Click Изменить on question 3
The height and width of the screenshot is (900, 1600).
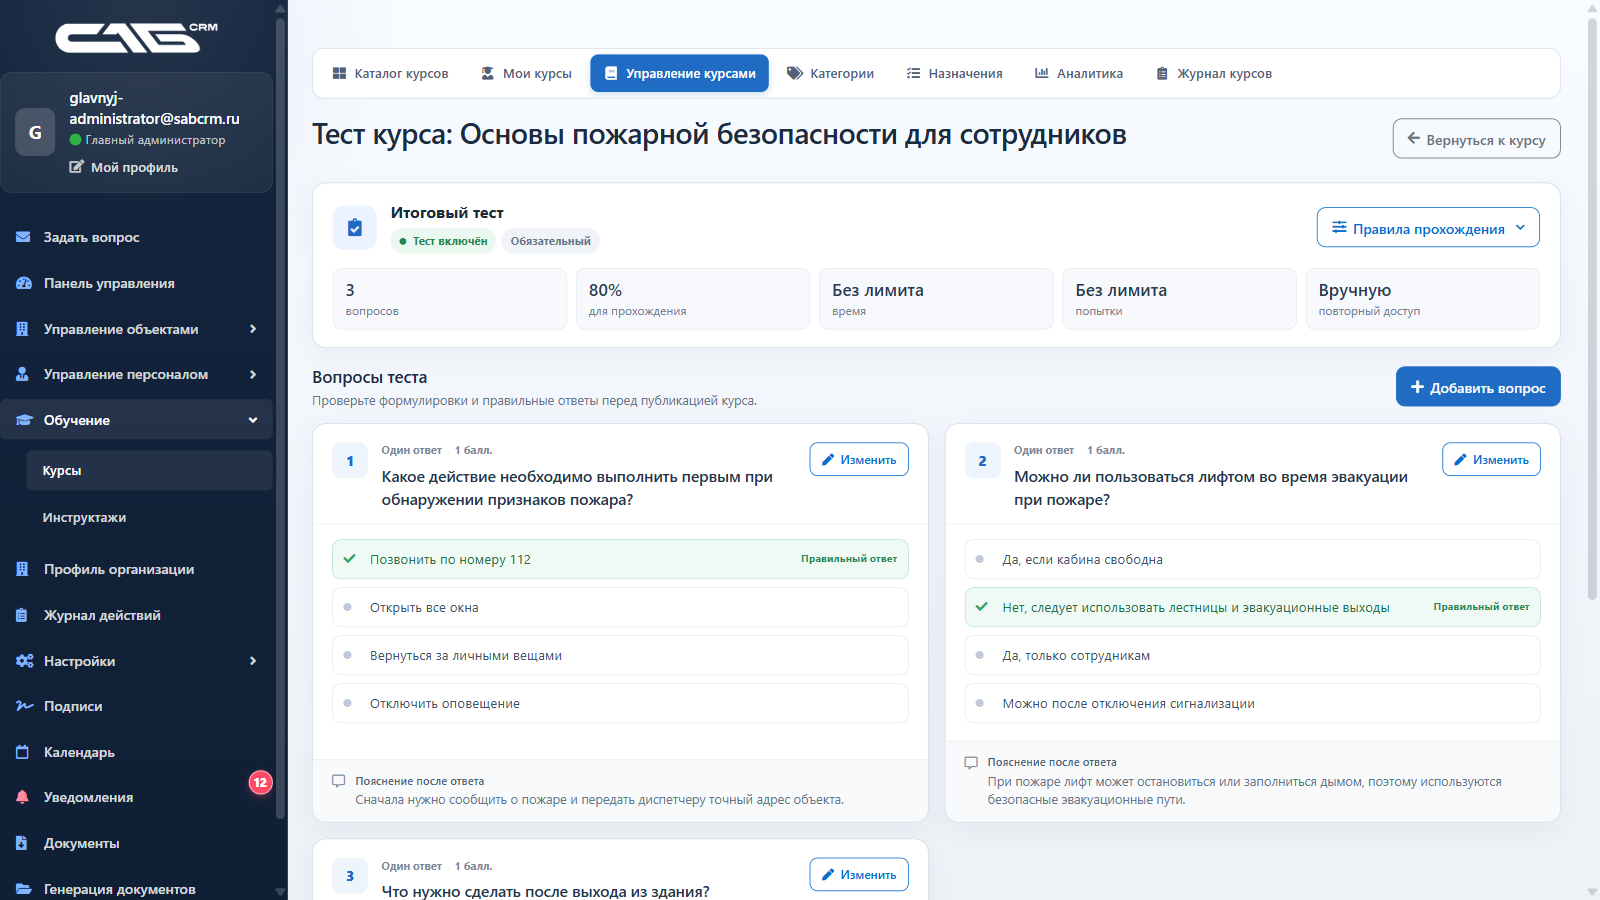[x=859, y=874]
